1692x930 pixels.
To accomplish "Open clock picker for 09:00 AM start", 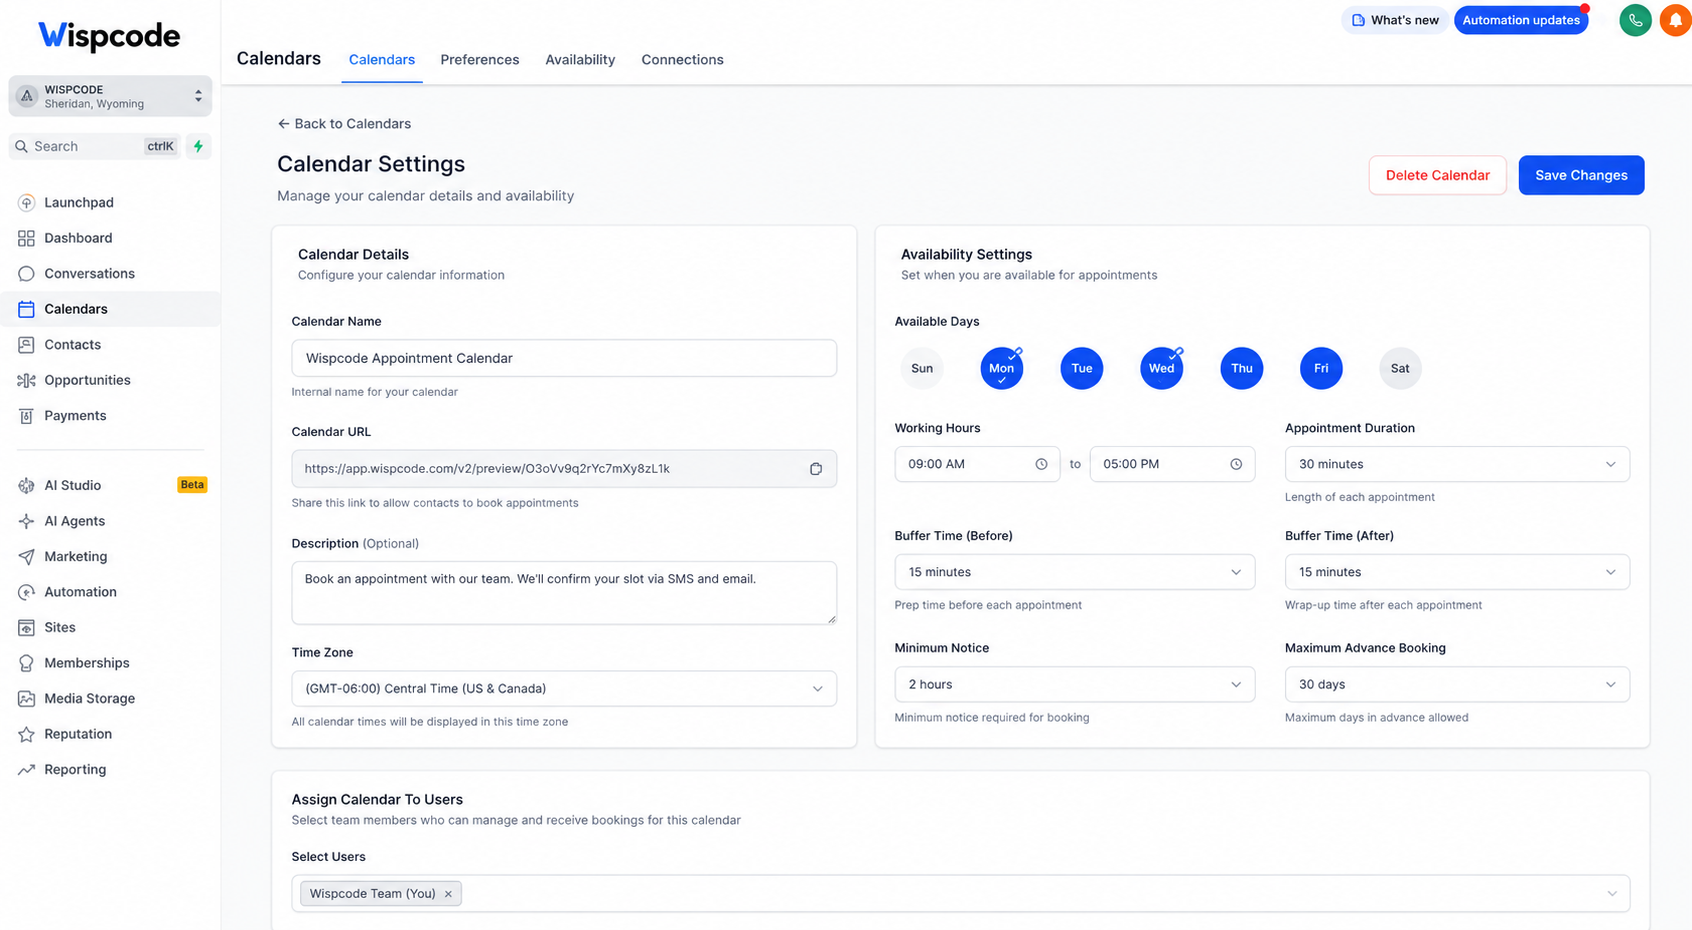I will pyautogui.click(x=1041, y=464).
